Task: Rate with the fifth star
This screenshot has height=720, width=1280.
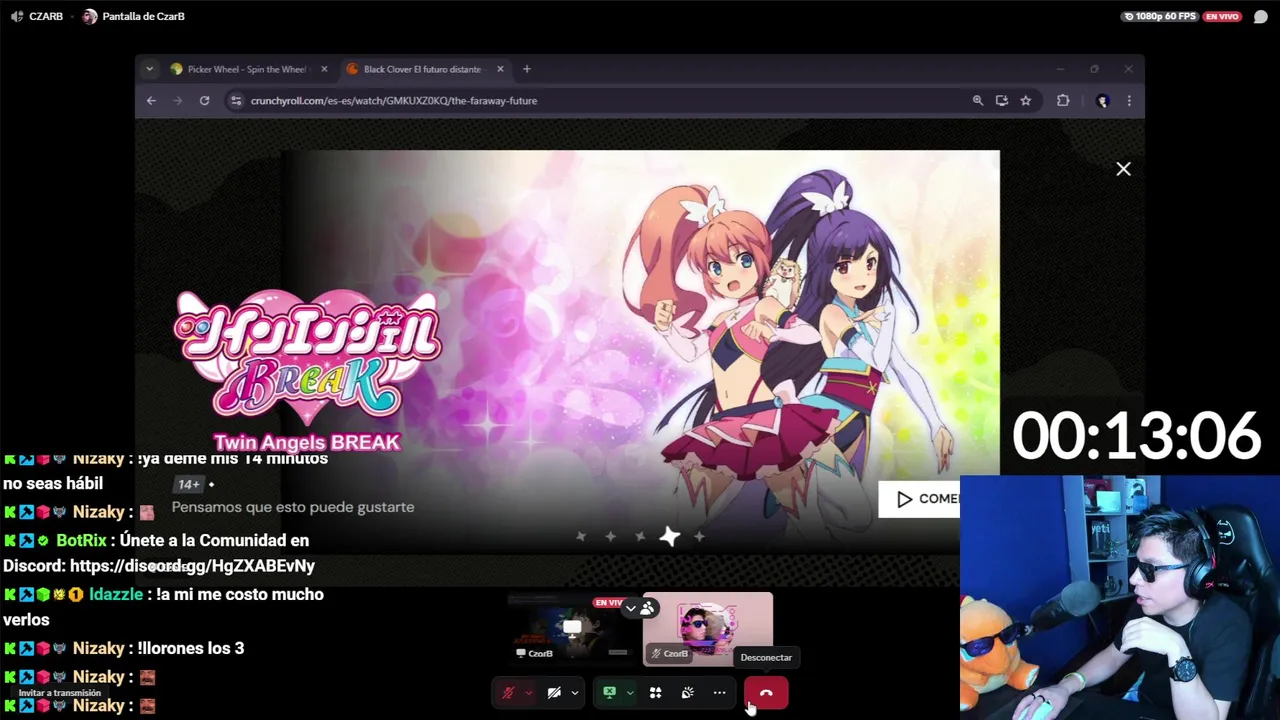Action: tap(699, 537)
